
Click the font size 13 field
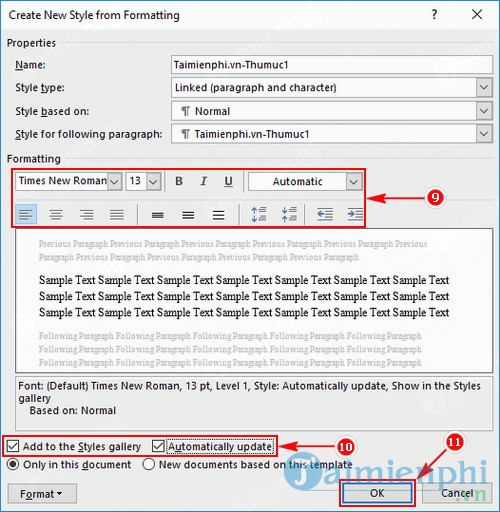pos(136,181)
